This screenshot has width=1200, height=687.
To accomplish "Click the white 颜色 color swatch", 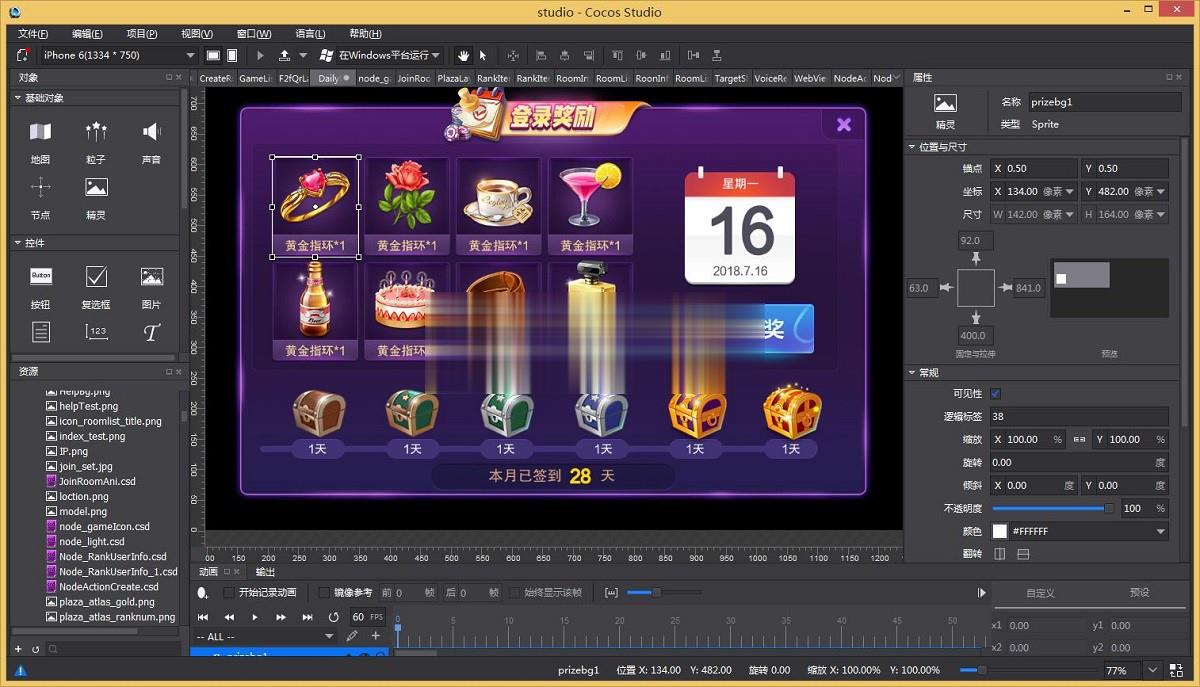I will (999, 531).
